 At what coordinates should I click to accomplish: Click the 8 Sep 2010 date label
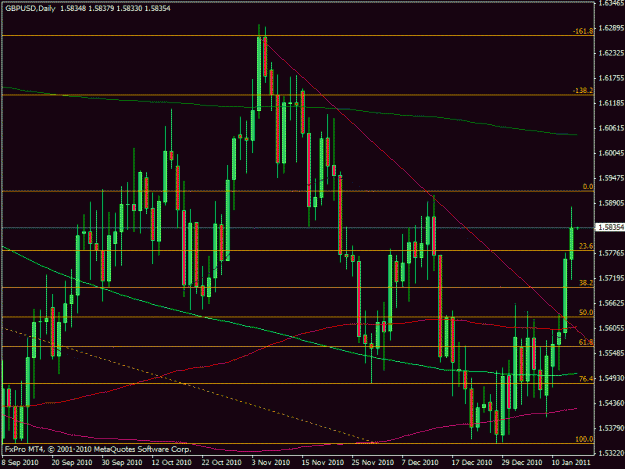point(20,462)
